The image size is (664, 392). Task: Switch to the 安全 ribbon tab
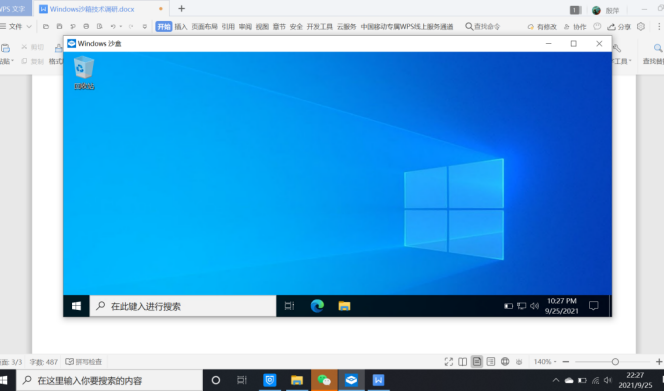pyautogui.click(x=296, y=26)
